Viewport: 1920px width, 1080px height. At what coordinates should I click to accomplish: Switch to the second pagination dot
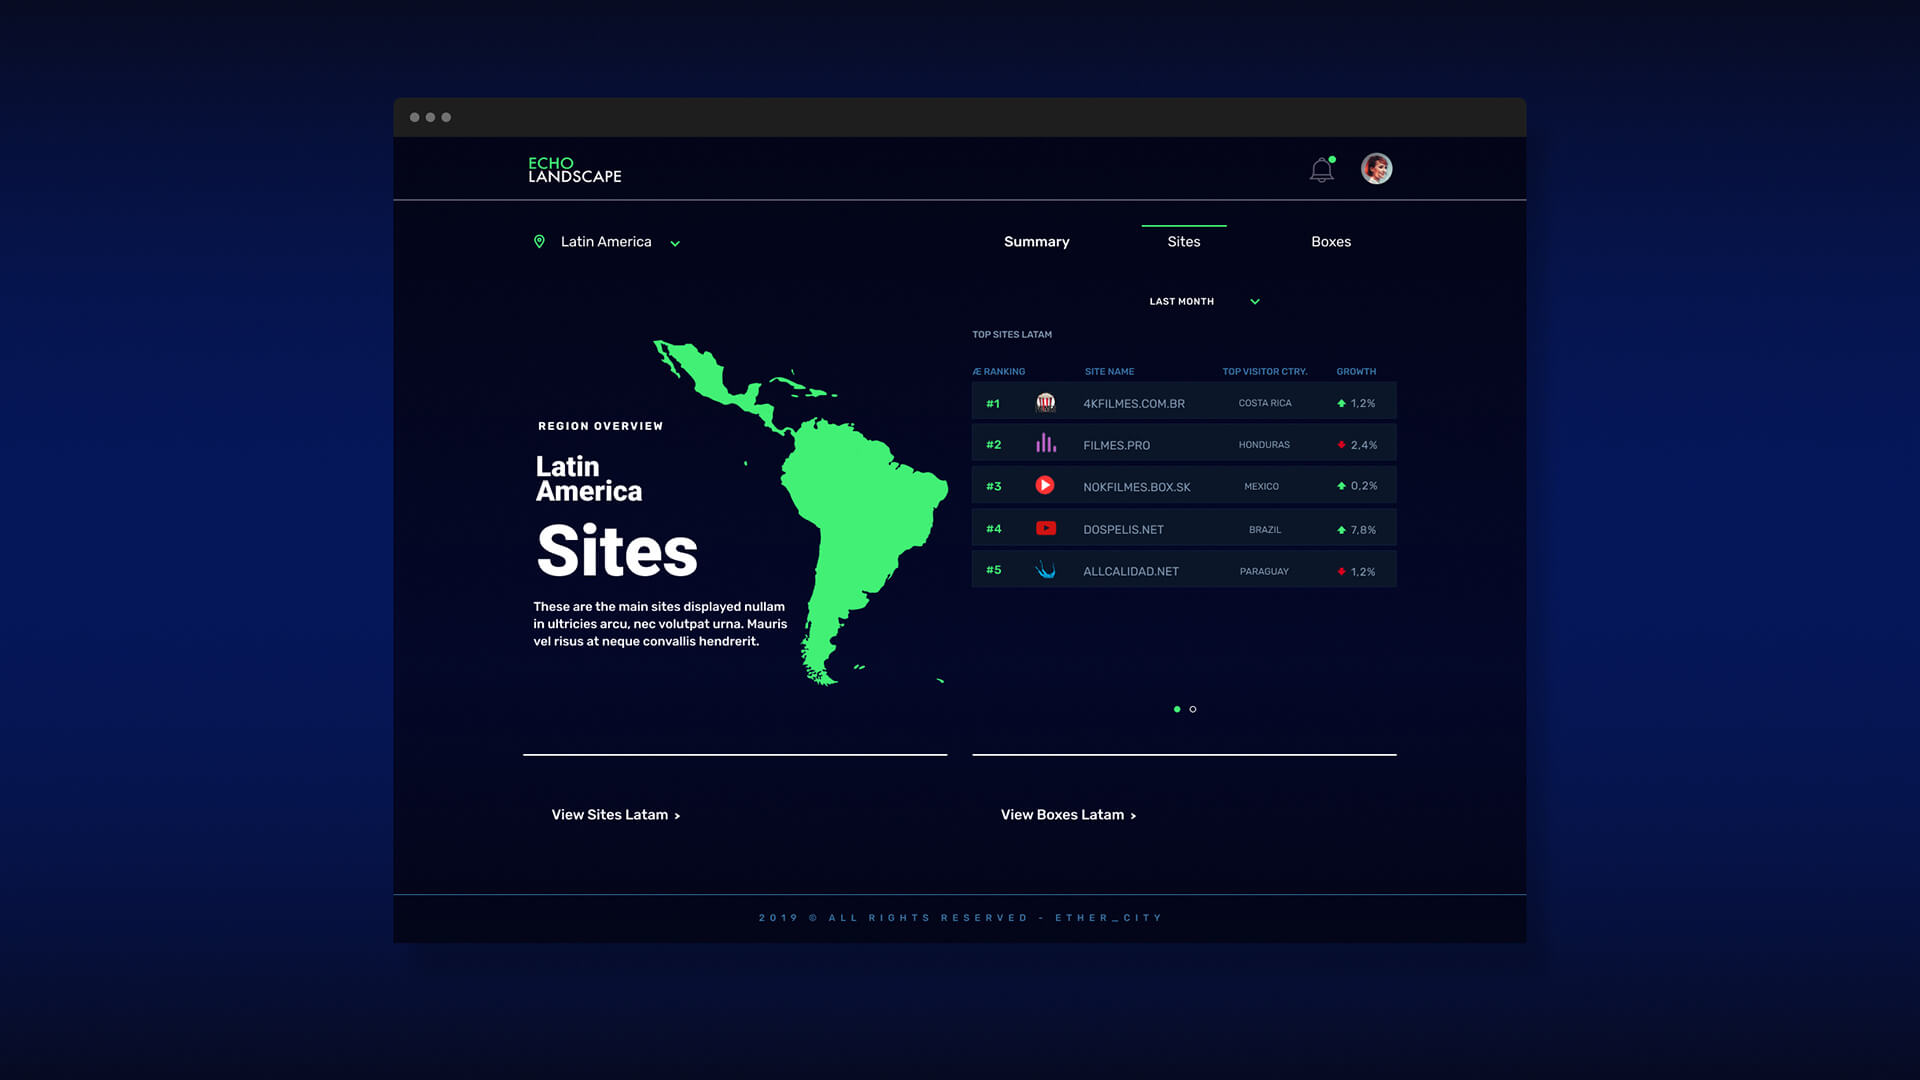coord(1193,709)
